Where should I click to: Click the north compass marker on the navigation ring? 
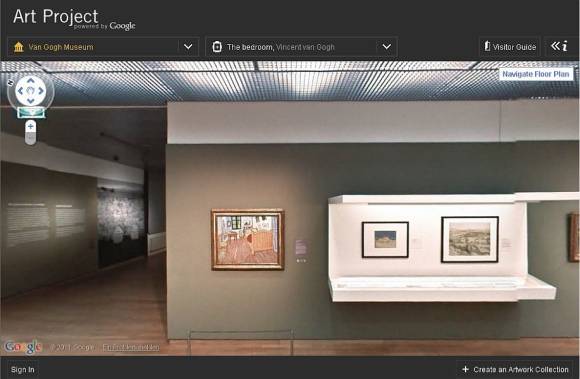coord(10,82)
